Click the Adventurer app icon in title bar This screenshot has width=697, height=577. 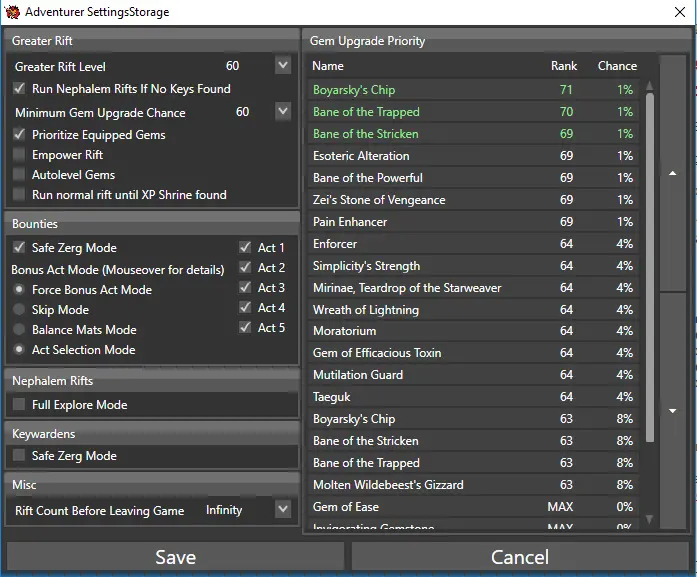[x=12, y=11]
